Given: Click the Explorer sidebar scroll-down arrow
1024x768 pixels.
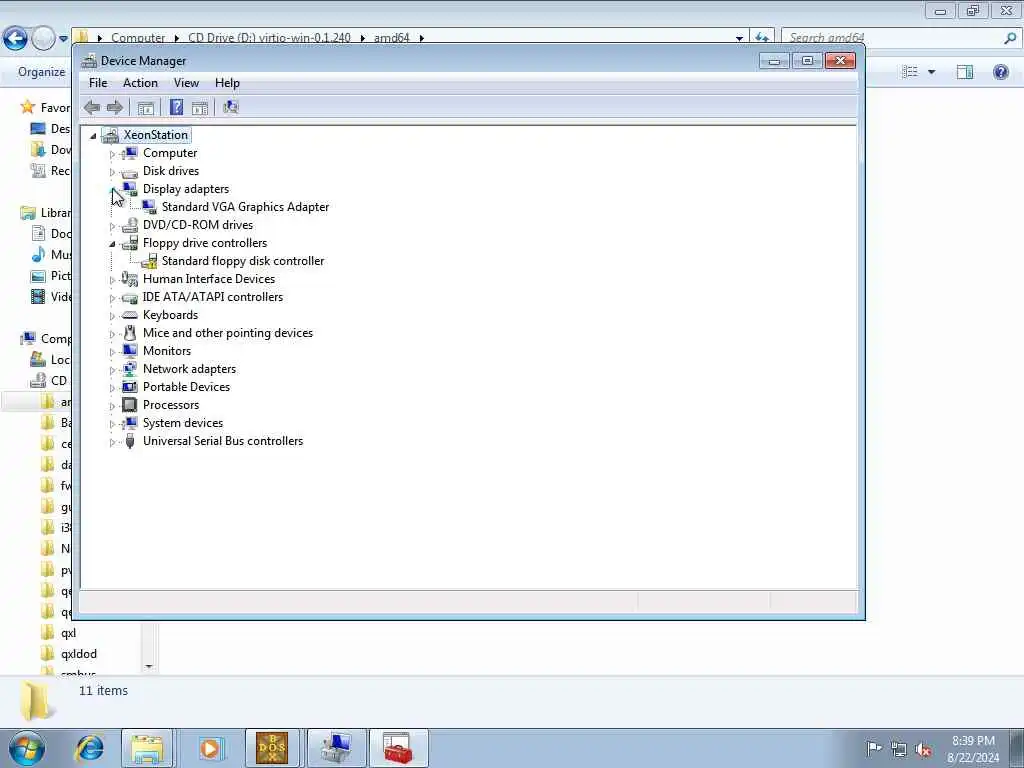Looking at the screenshot, I should click(x=149, y=667).
